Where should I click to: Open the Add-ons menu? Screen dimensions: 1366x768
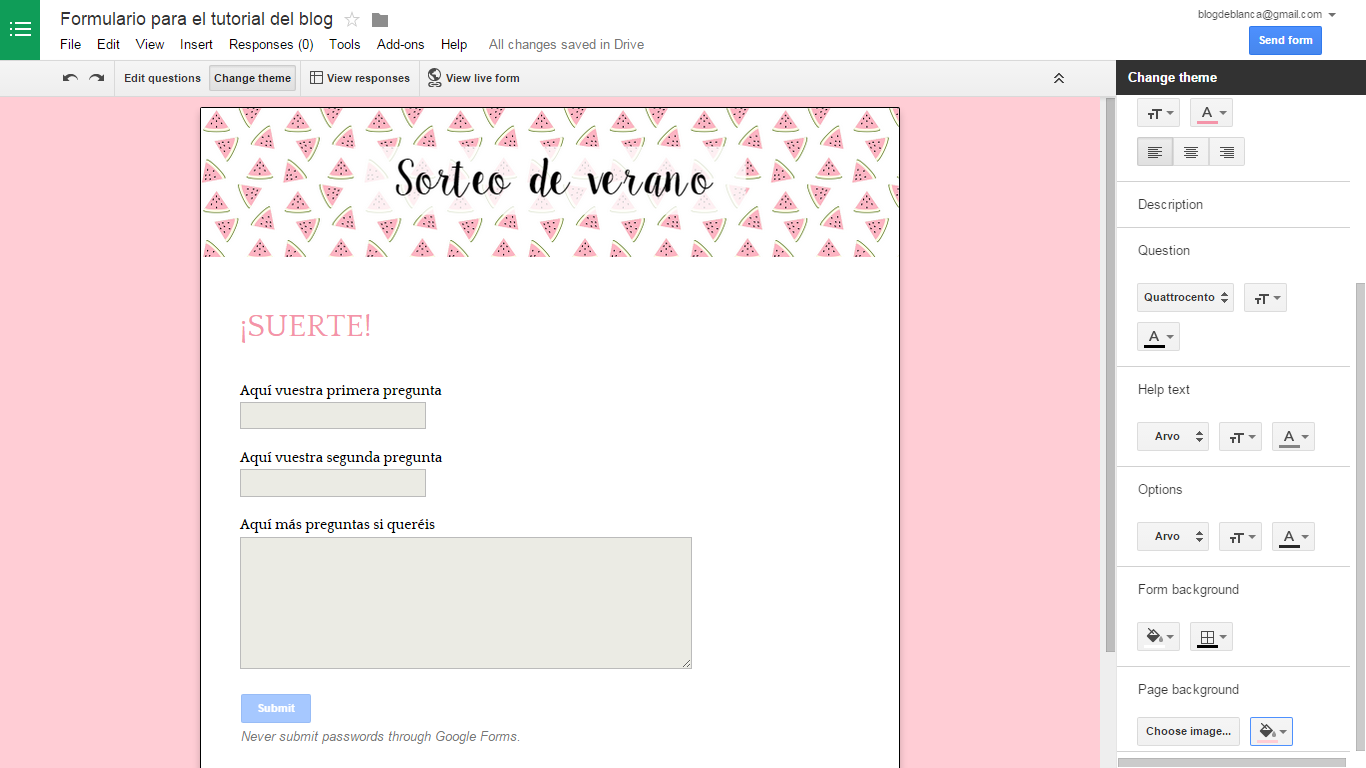[x=400, y=44]
